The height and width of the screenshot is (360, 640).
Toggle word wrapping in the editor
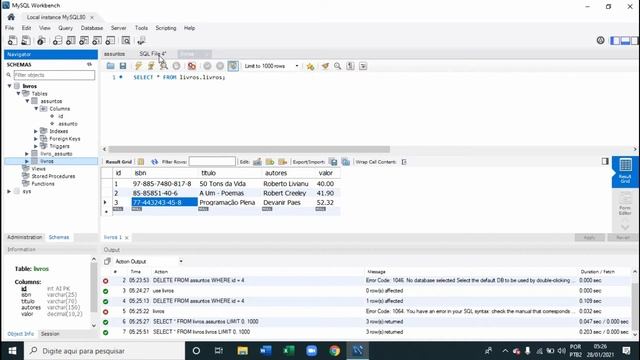point(363,66)
